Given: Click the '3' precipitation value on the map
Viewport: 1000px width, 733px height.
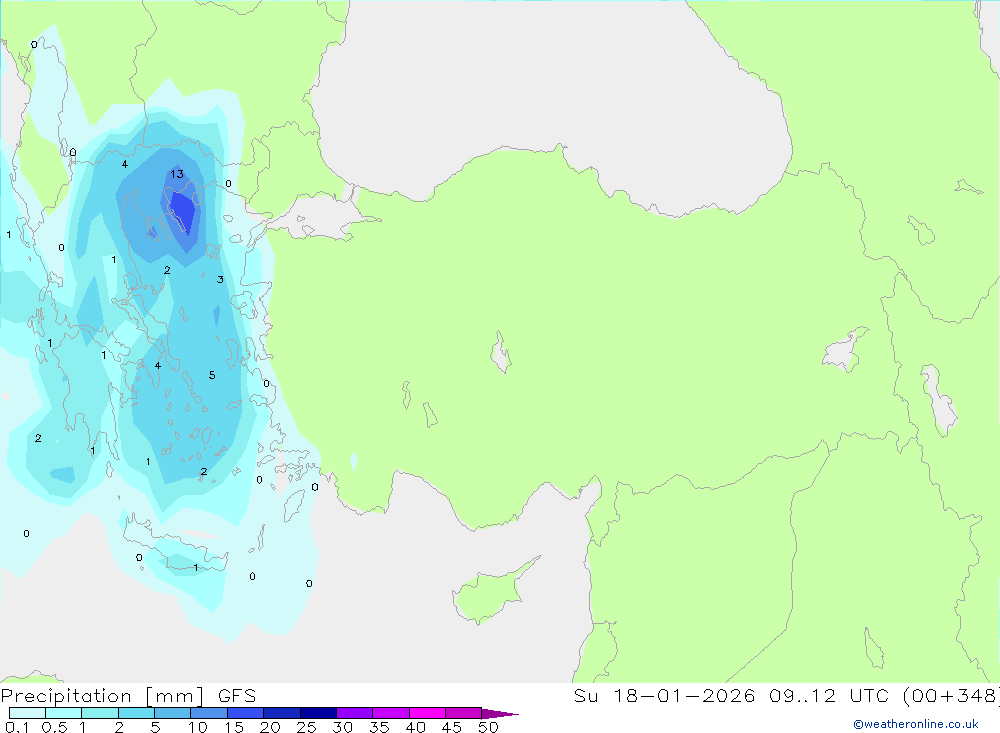Looking at the screenshot, I should point(220,279).
